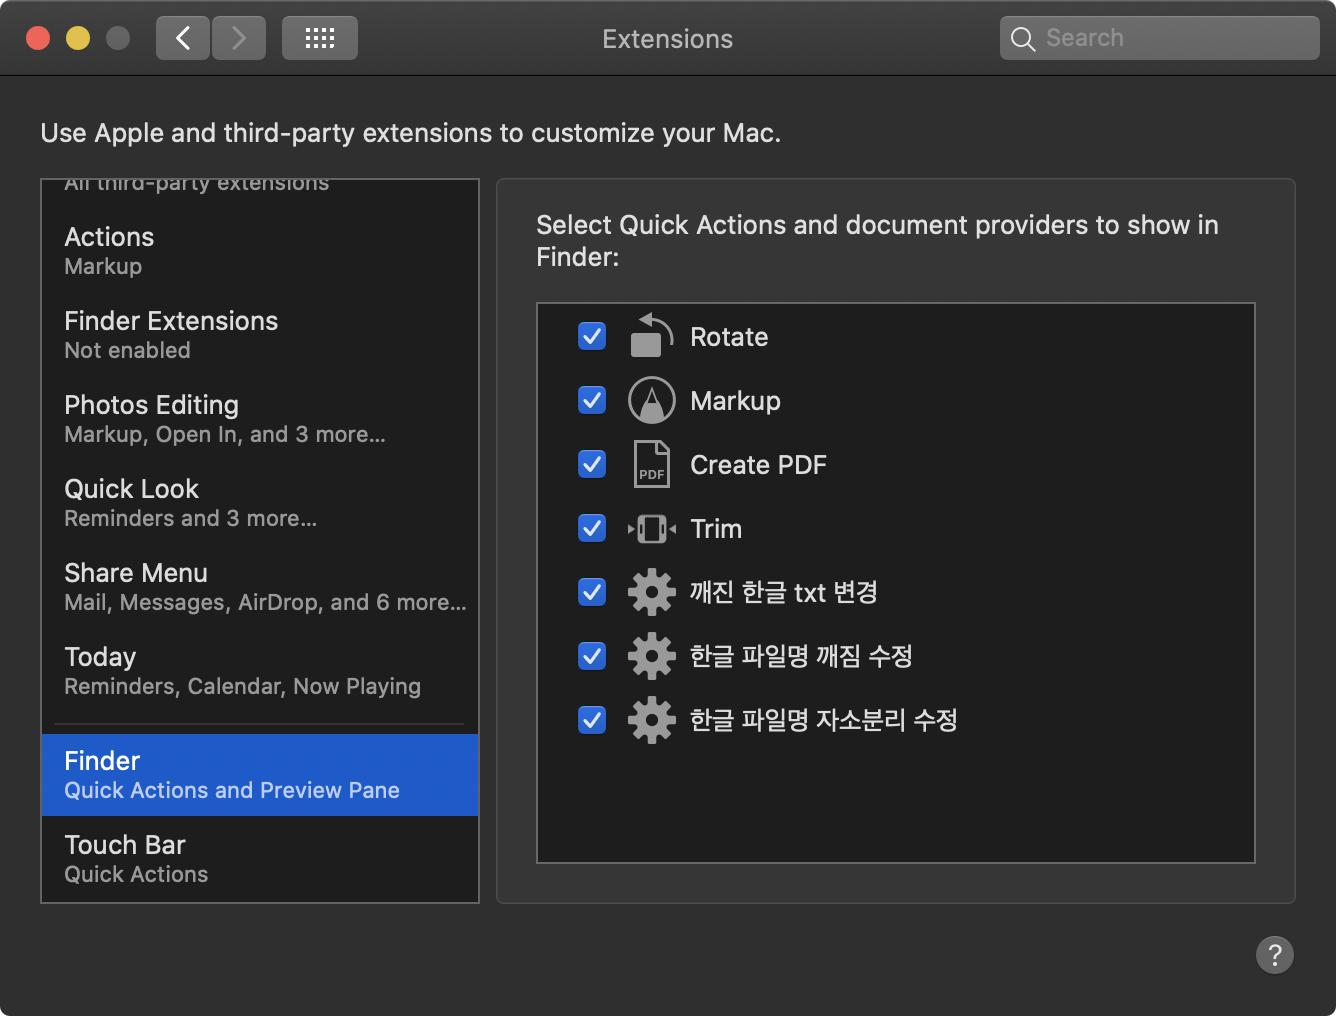Disable the Create PDF checkbox
1336x1016 pixels.
point(592,465)
